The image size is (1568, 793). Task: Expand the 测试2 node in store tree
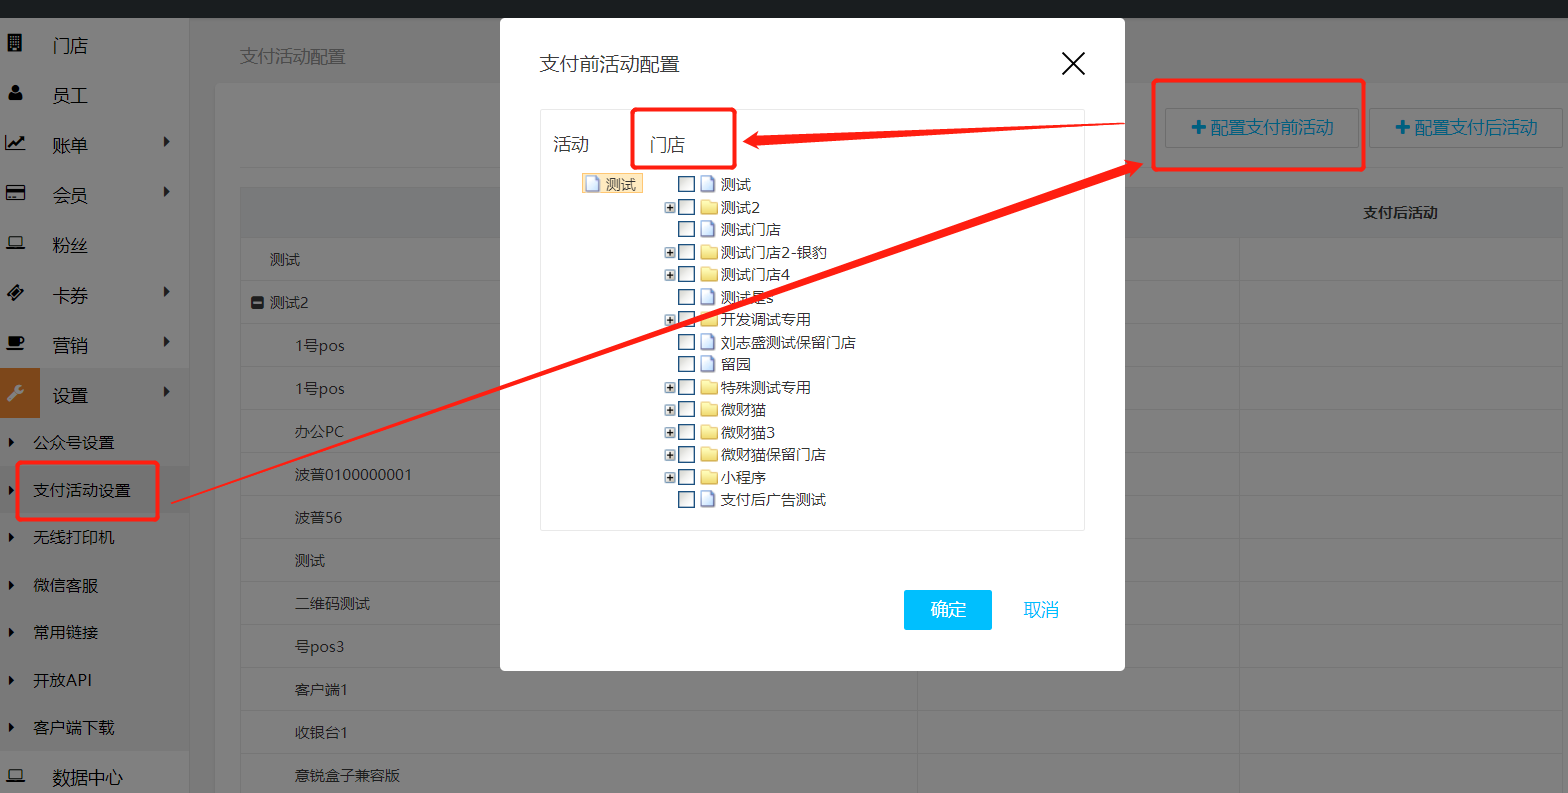click(670, 208)
